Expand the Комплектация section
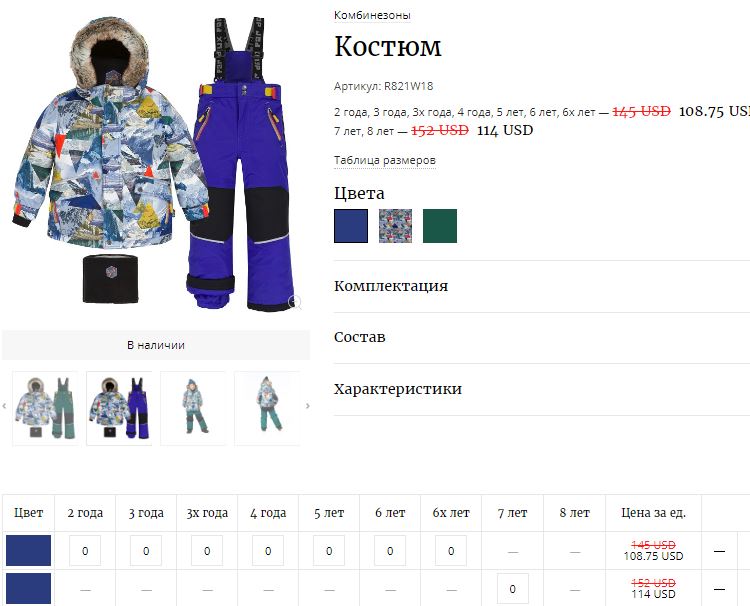Image resolution: width=750 pixels, height=606 pixels. click(541, 286)
